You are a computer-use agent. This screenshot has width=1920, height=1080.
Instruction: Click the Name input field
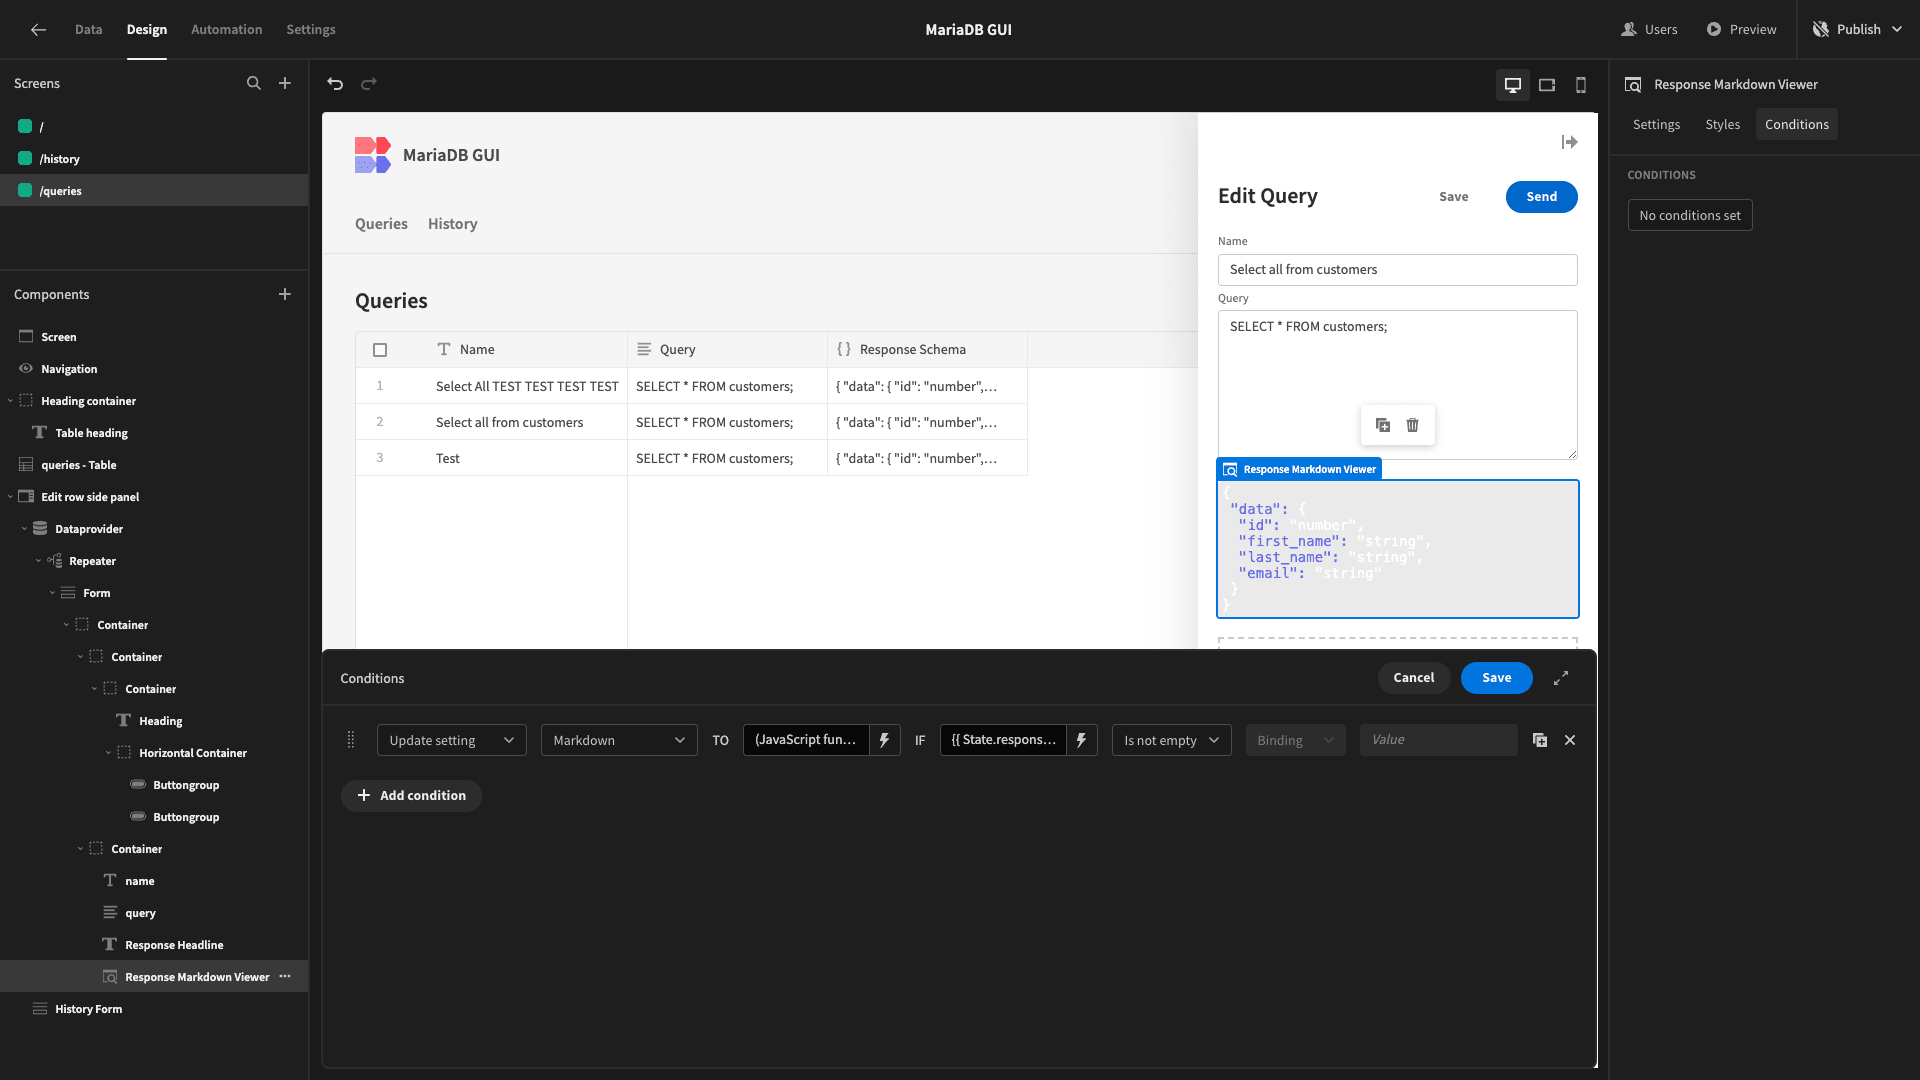tap(1397, 270)
